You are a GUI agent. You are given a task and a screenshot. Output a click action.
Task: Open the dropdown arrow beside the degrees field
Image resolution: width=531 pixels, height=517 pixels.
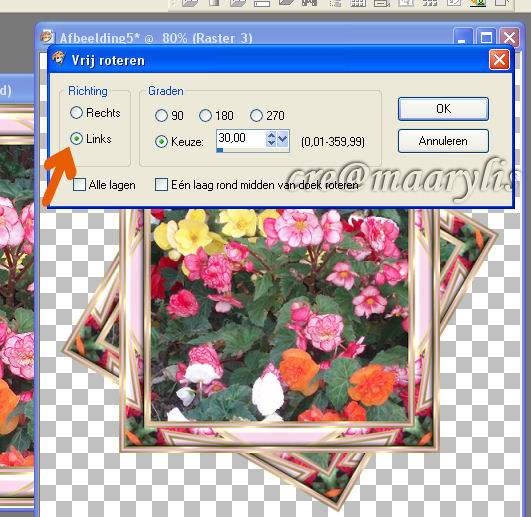283,139
